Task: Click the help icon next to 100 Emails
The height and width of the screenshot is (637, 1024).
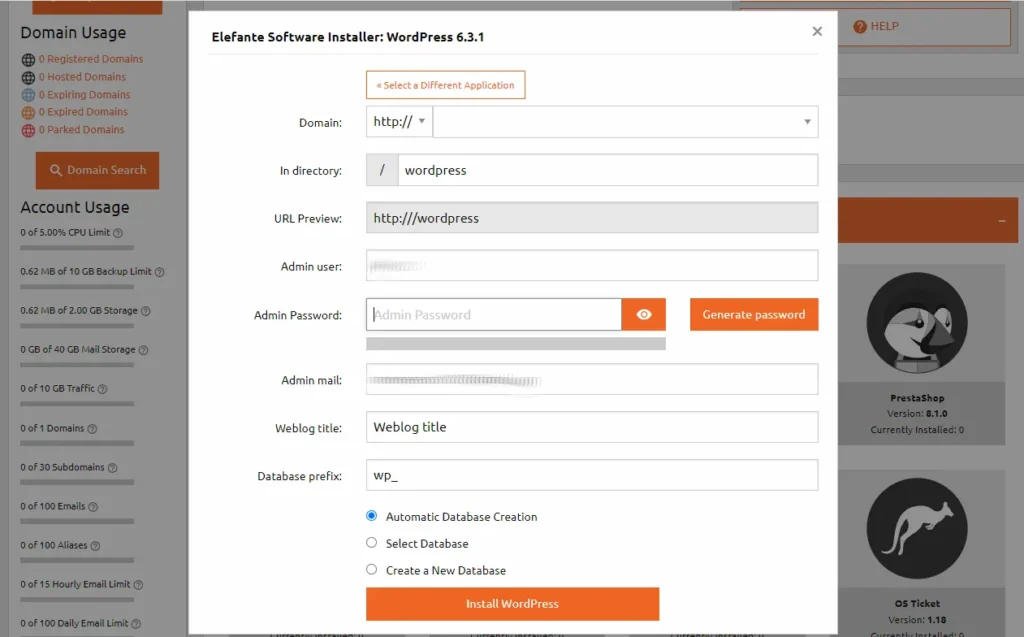Action: coord(93,507)
